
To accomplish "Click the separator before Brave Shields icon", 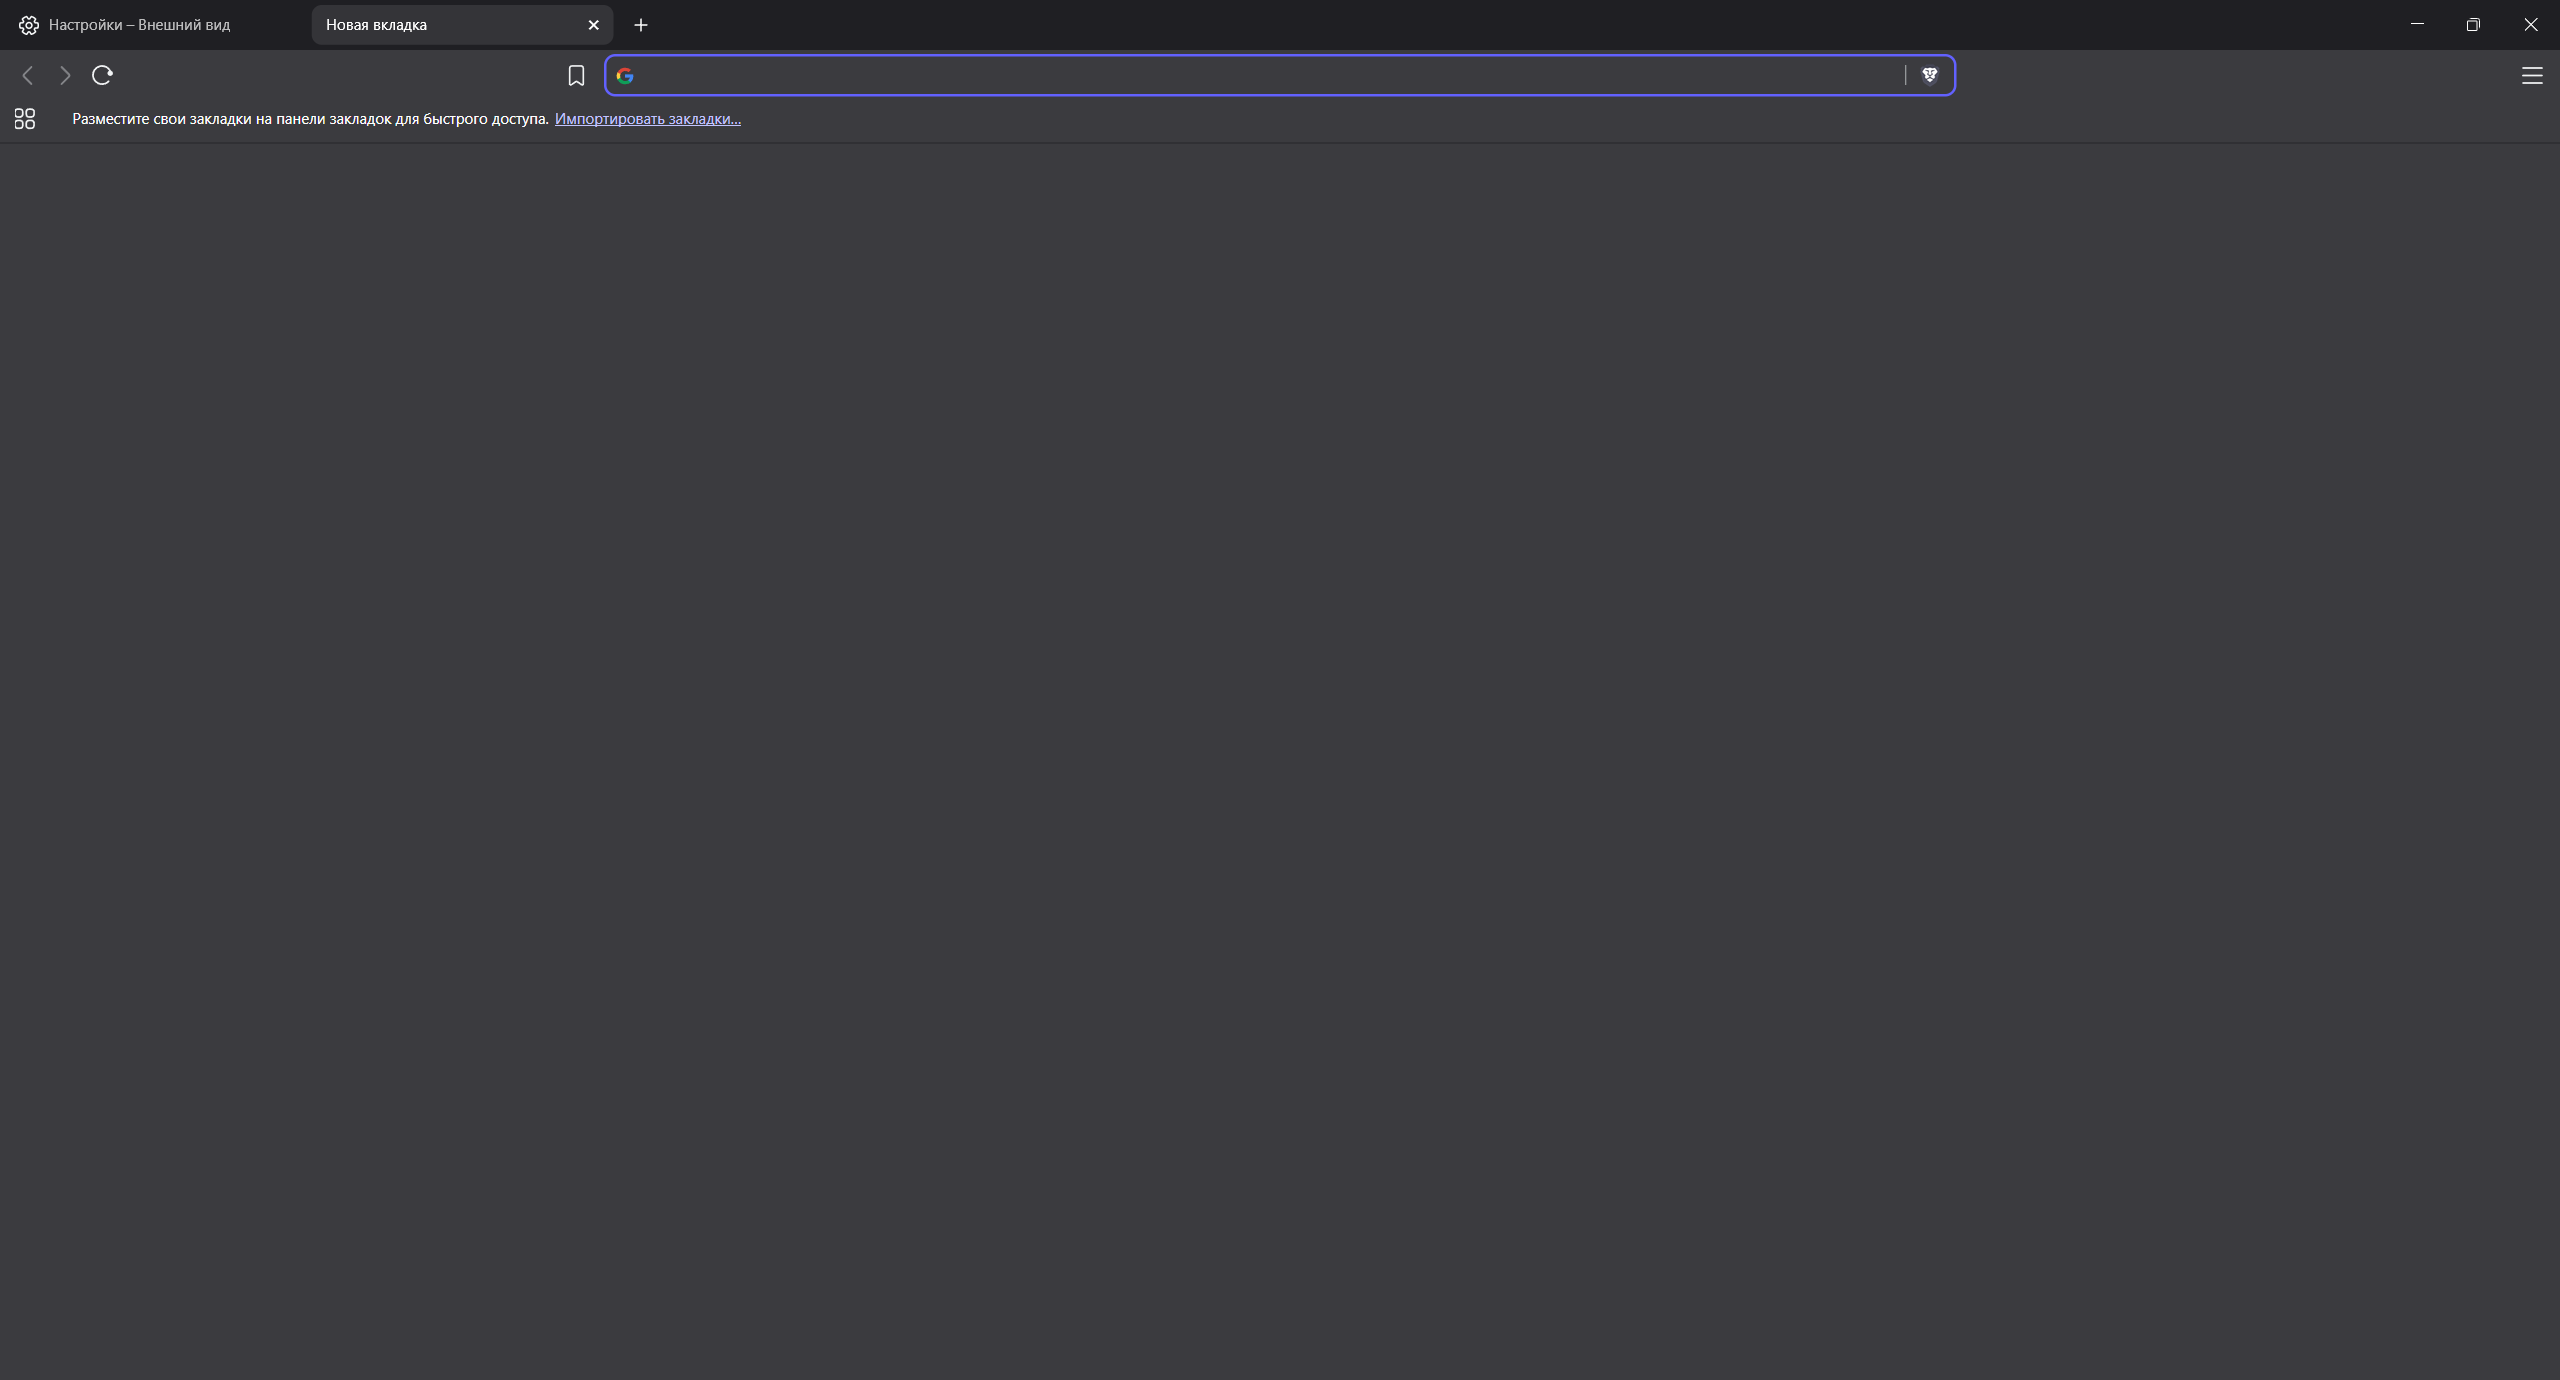I will click(x=1906, y=75).
